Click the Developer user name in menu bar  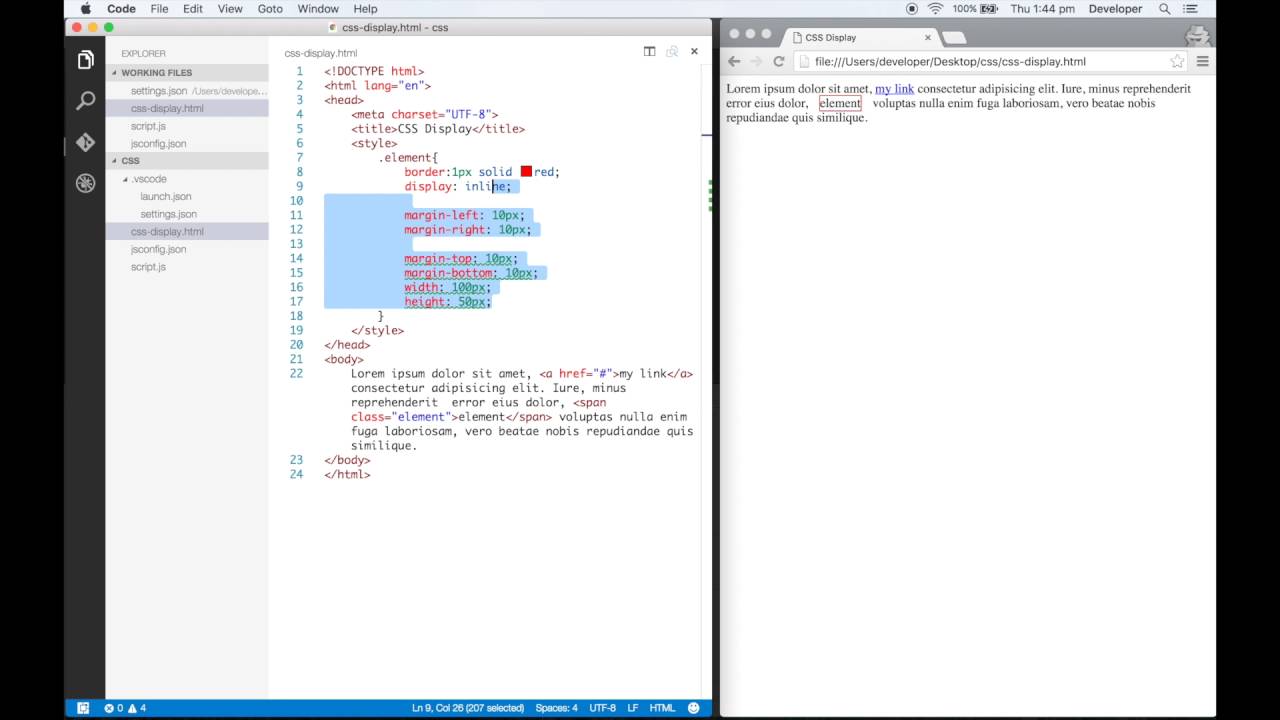click(1116, 9)
